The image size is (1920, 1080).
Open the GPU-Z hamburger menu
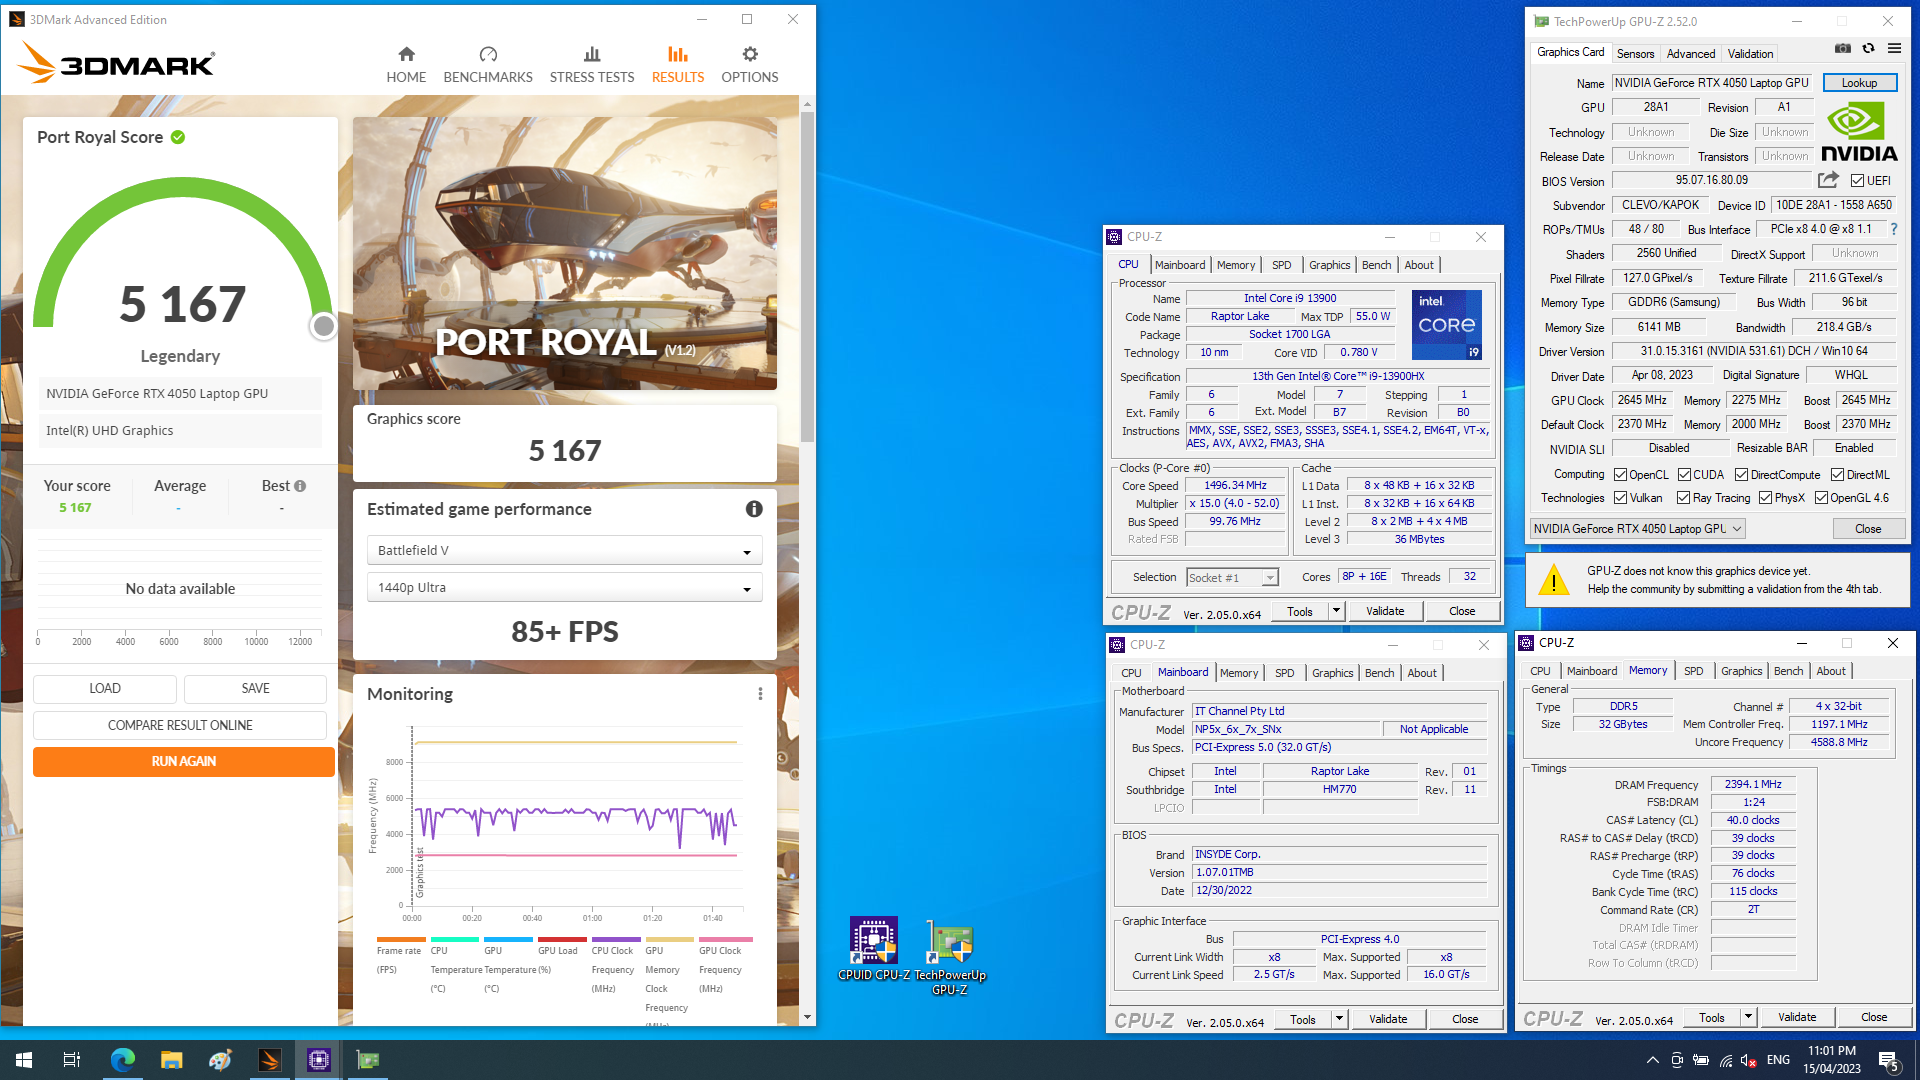(x=1894, y=48)
